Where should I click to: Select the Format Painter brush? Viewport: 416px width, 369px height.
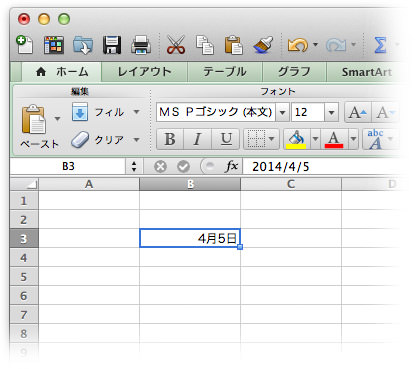(x=263, y=45)
